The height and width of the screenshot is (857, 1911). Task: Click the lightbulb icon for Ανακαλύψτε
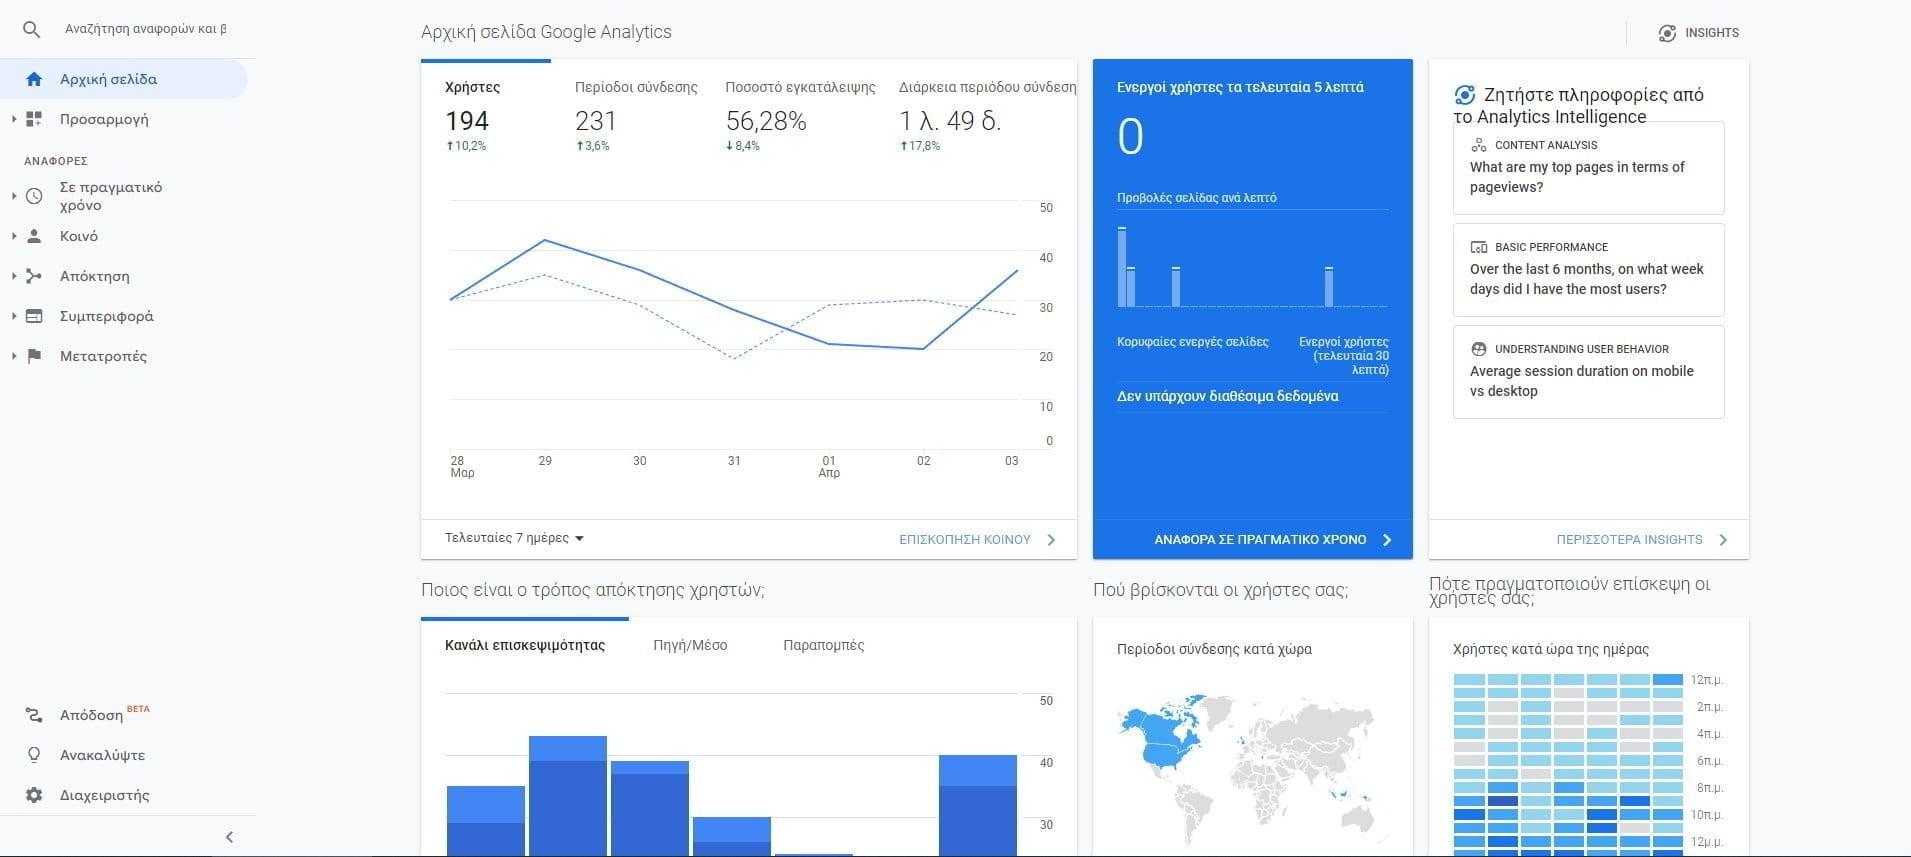[34, 755]
